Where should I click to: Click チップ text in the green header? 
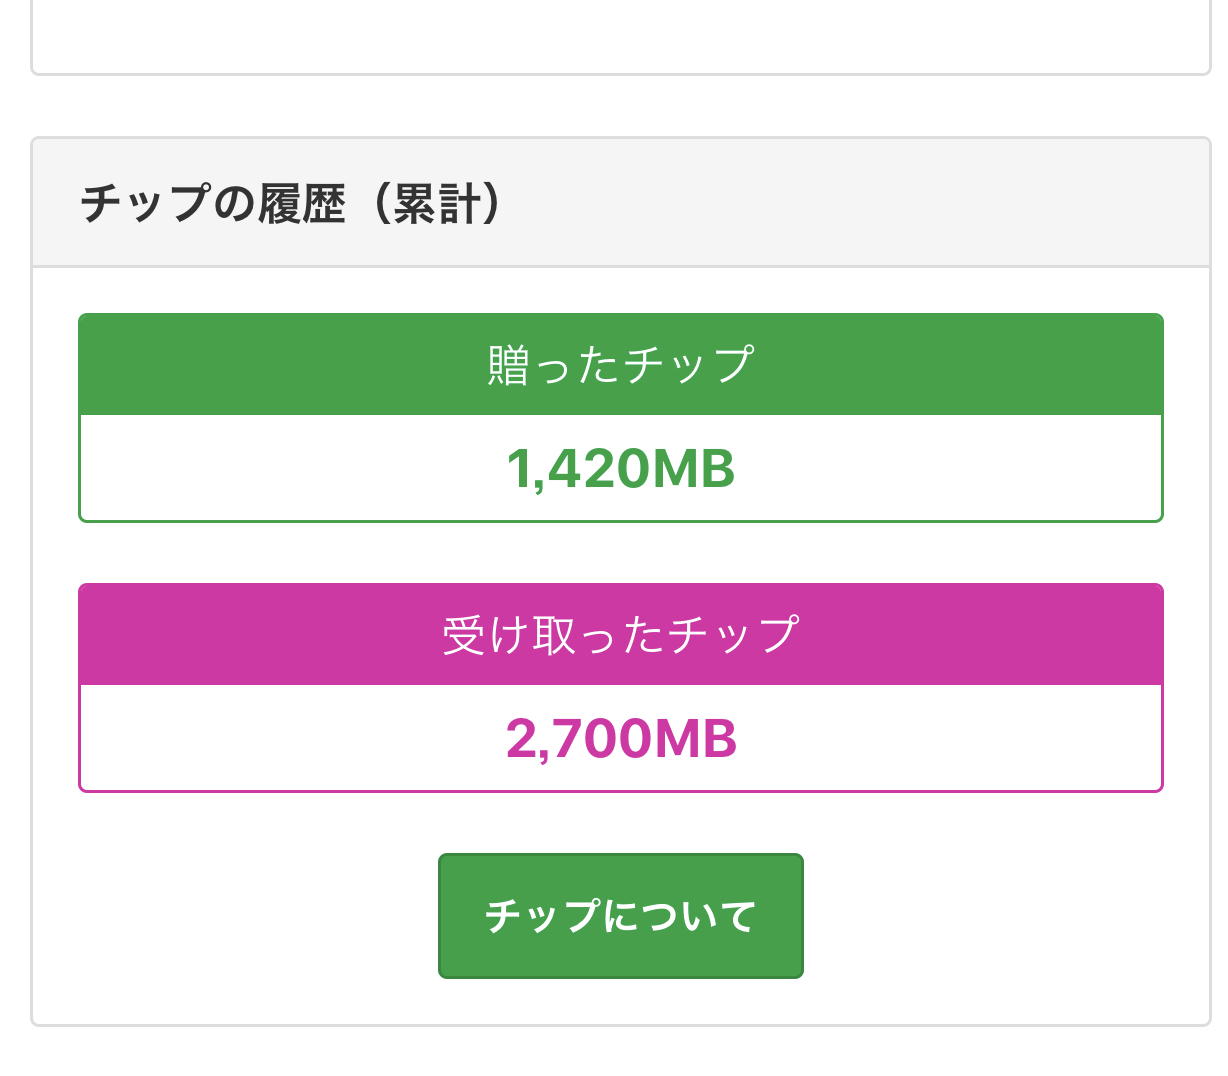coord(688,365)
